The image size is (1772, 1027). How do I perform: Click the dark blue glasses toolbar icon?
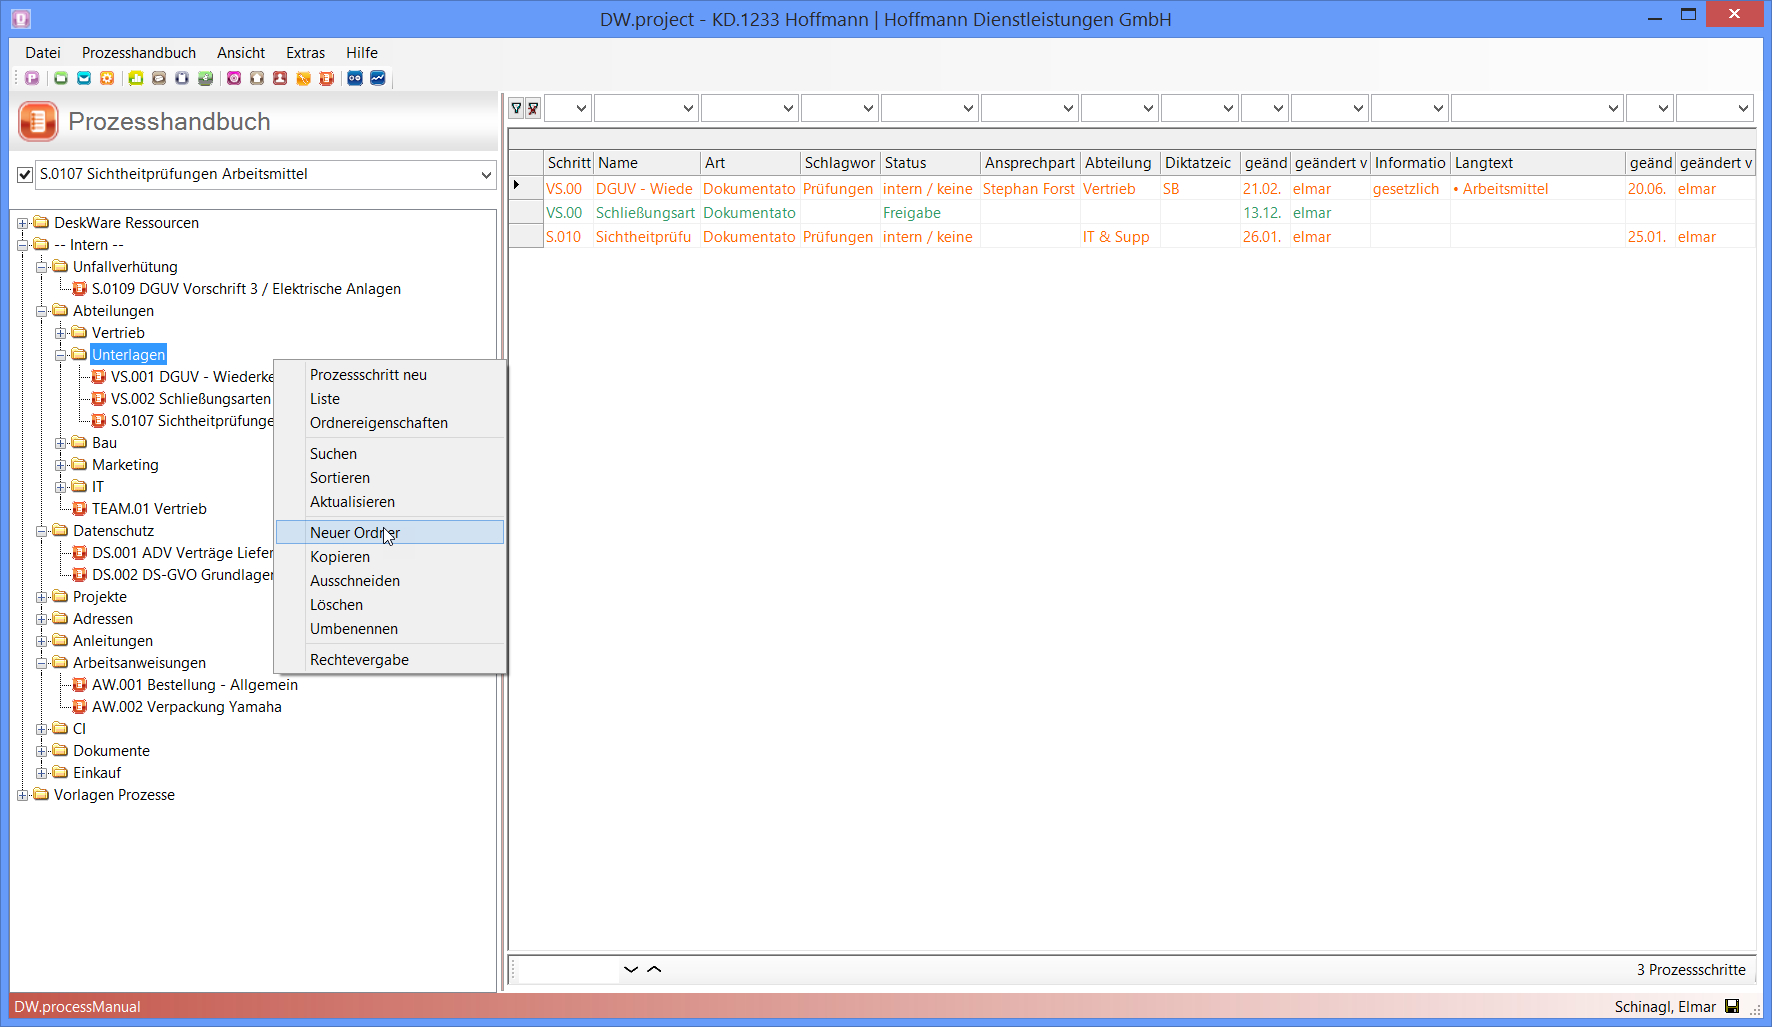tap(355, 78)
